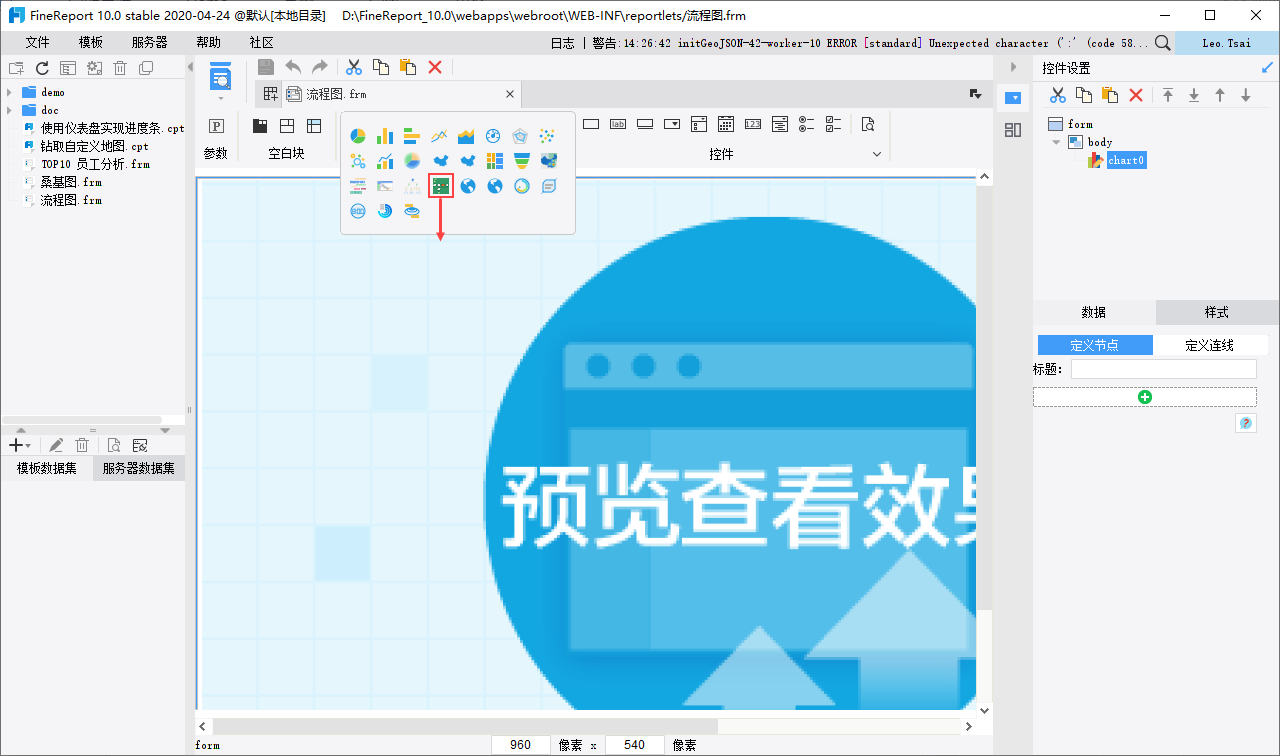Screen dimensions: 1280x756
Task: Select the gauge chart icon
Action: (x=493, y=136)
